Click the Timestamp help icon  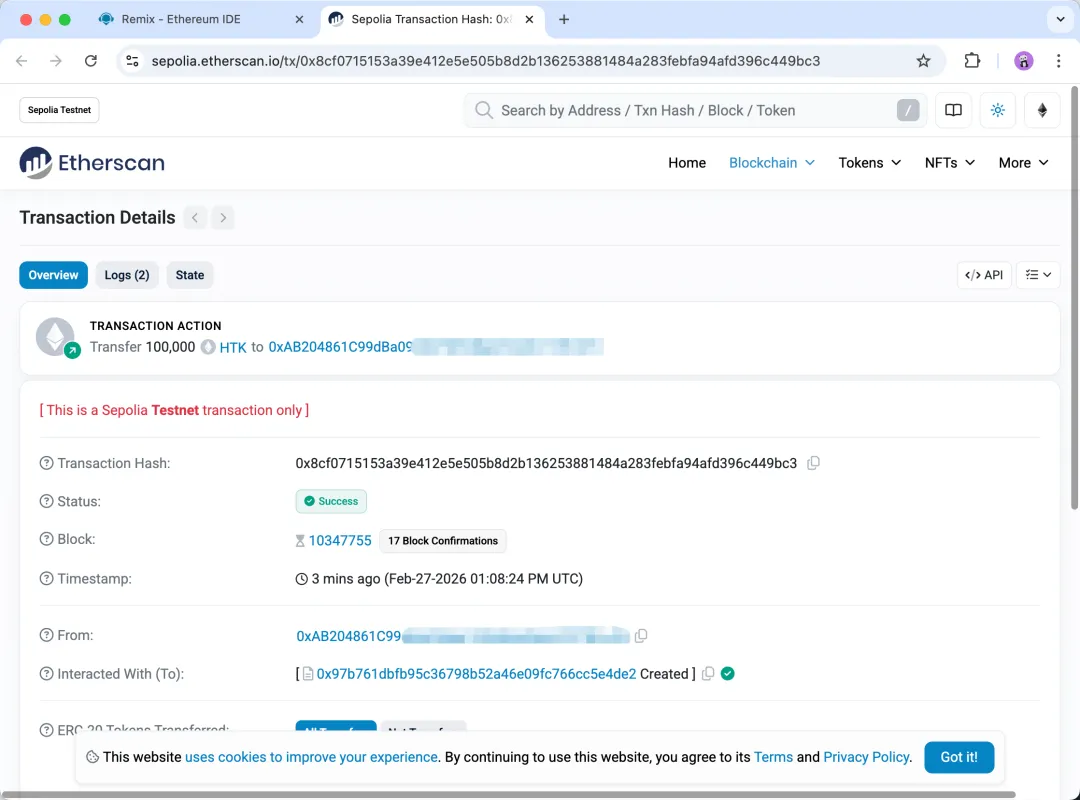pyautogui.click(x=46, y=578)
